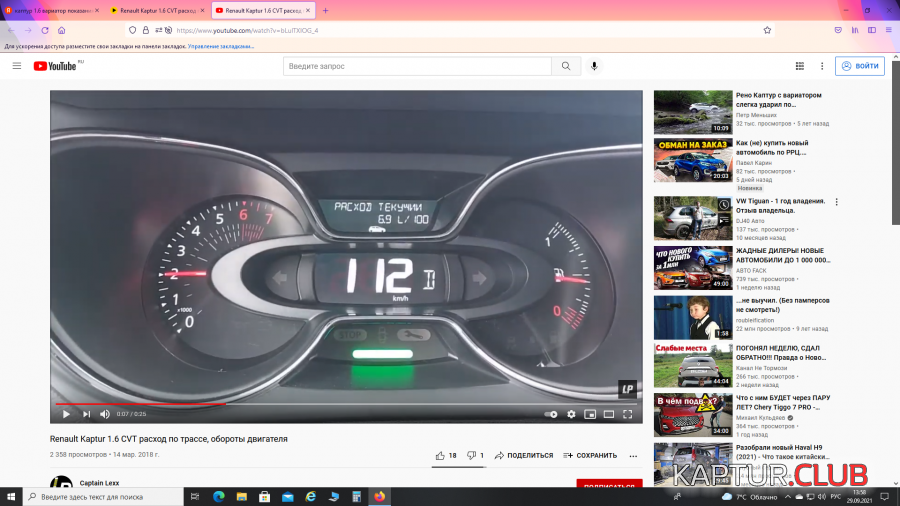
Task: Open the Windows Start menu
Action: point(11,497)
